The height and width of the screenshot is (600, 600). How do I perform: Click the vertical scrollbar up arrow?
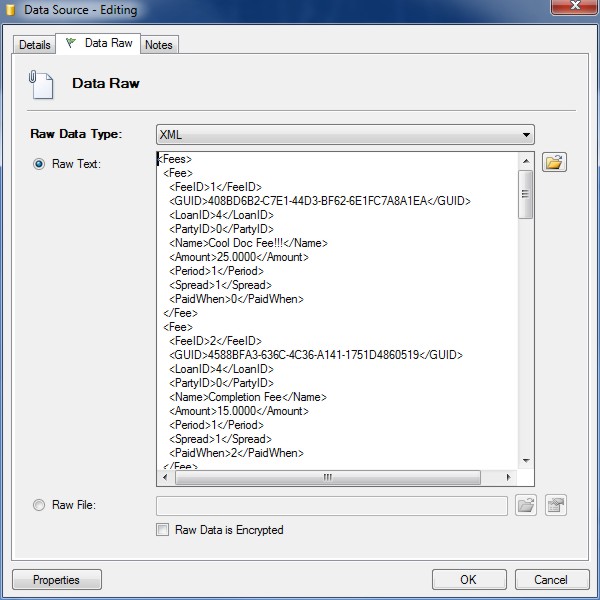point(526,160)
